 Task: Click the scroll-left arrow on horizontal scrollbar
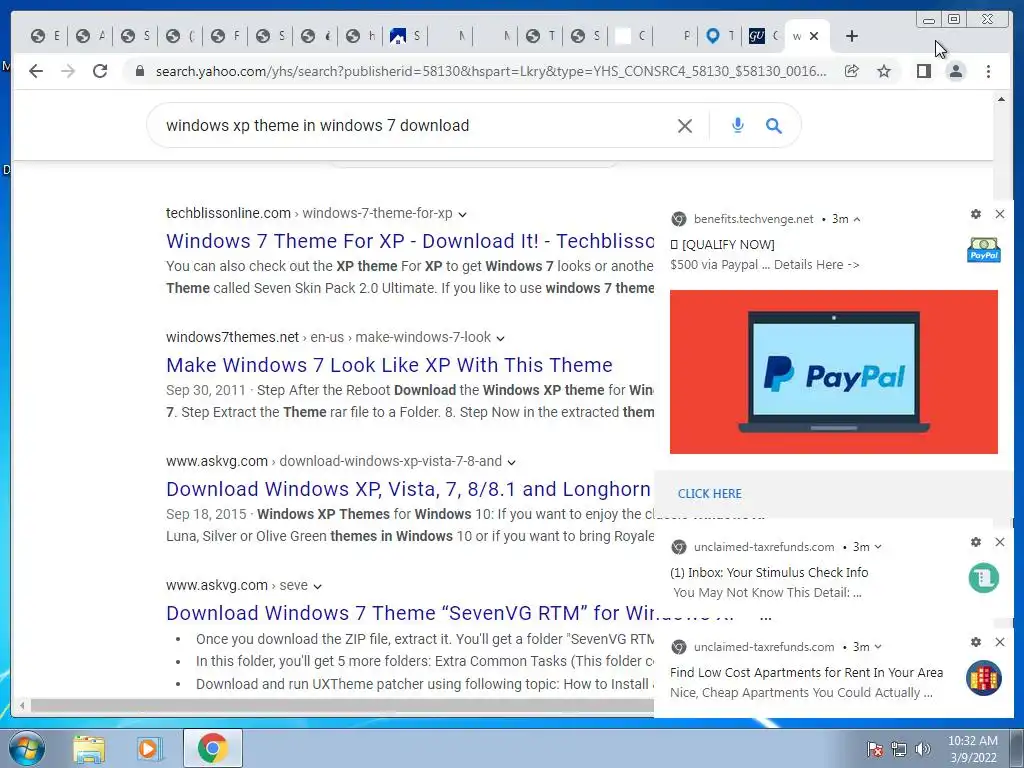click(22, 705)
